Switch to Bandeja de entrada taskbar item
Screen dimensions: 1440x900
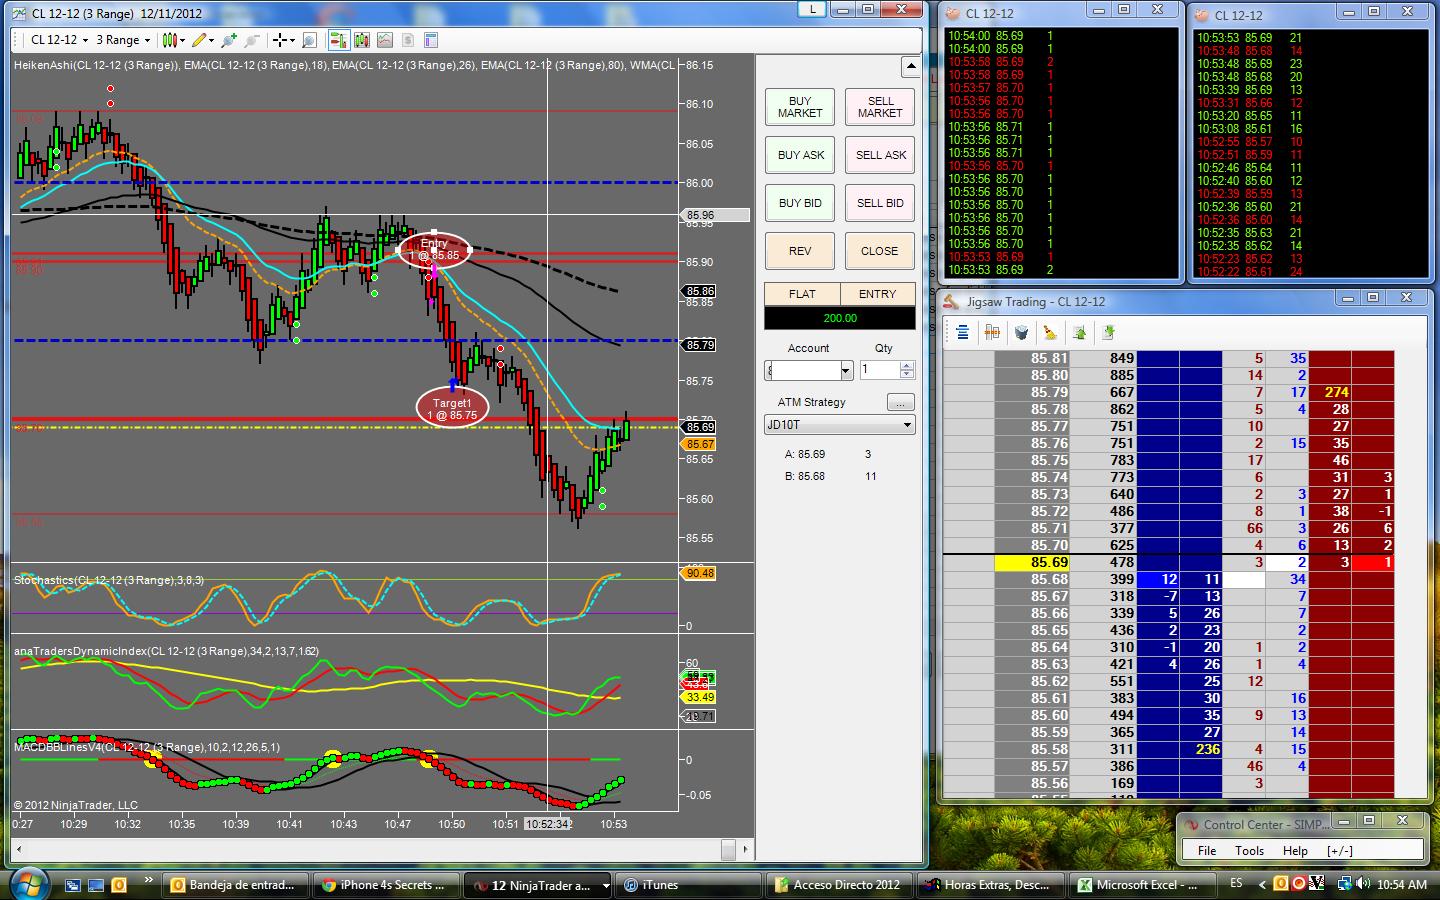[x=236, y=885]
